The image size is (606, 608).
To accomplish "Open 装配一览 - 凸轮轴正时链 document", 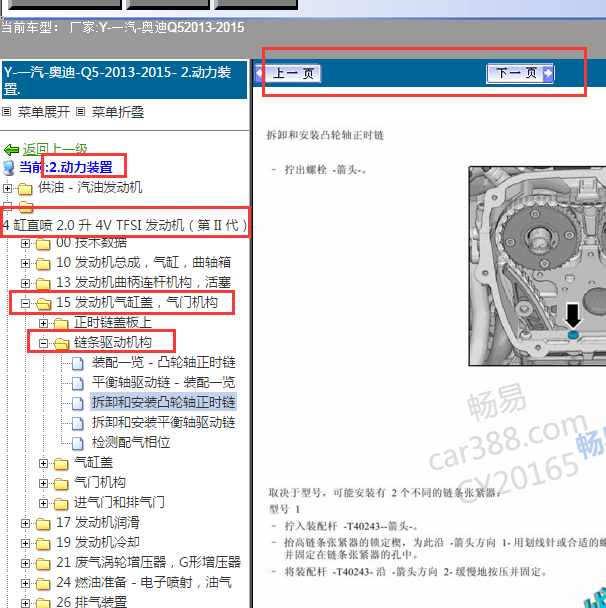I will click(163, 363).
